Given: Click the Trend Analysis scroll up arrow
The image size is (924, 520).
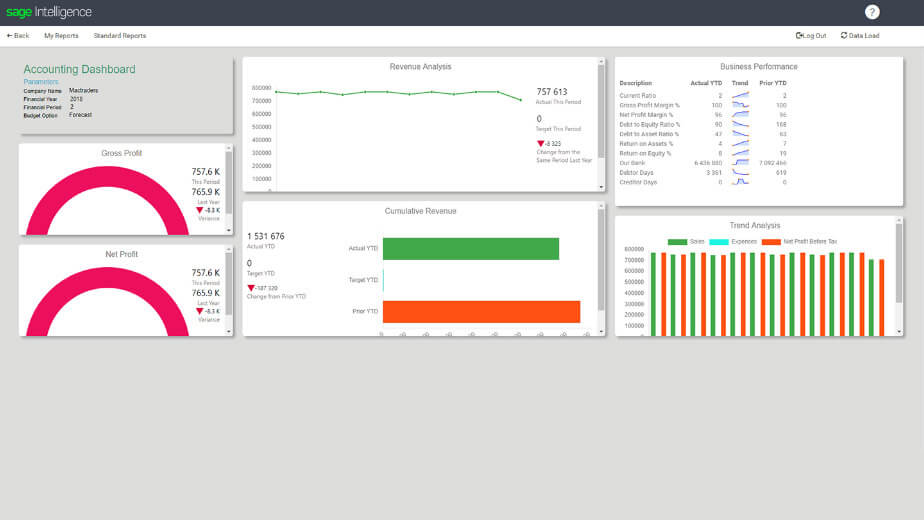Looking at the screenshot, I should 899,220.
